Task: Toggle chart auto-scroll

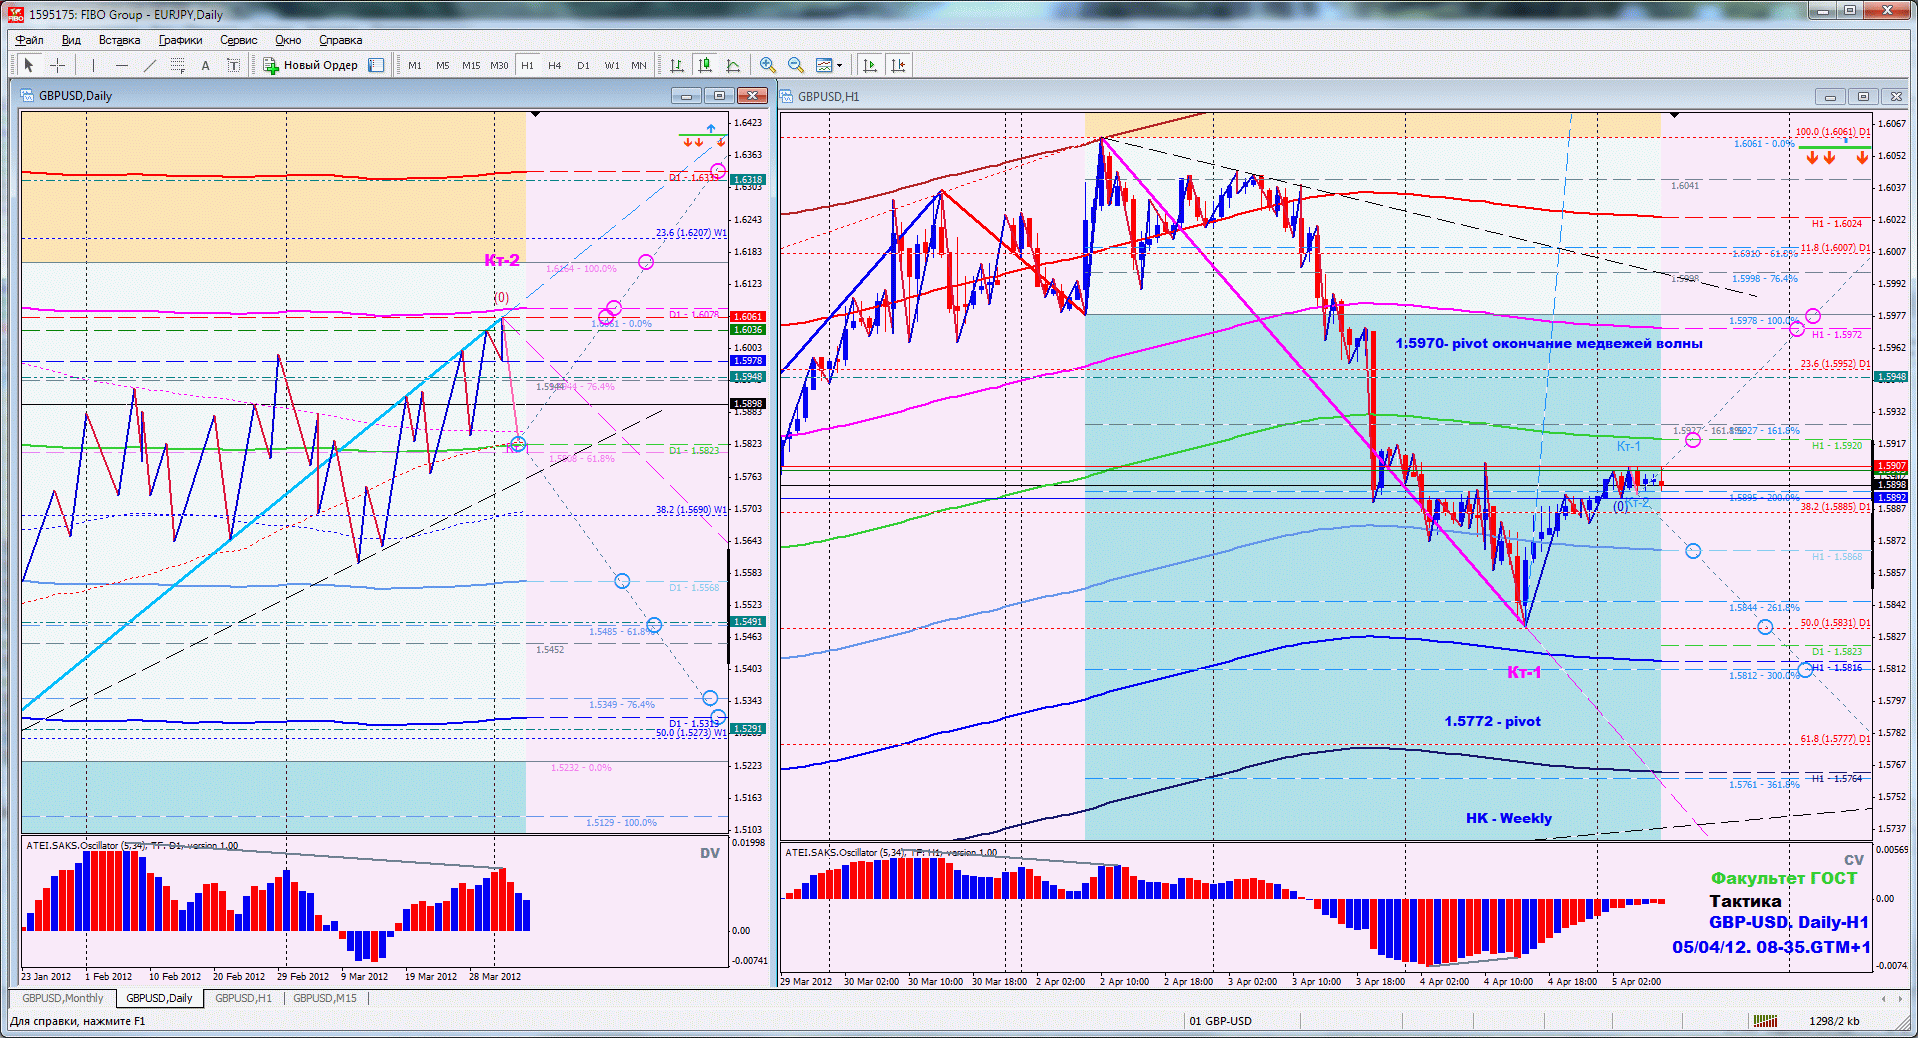Action: click(870, 65)
